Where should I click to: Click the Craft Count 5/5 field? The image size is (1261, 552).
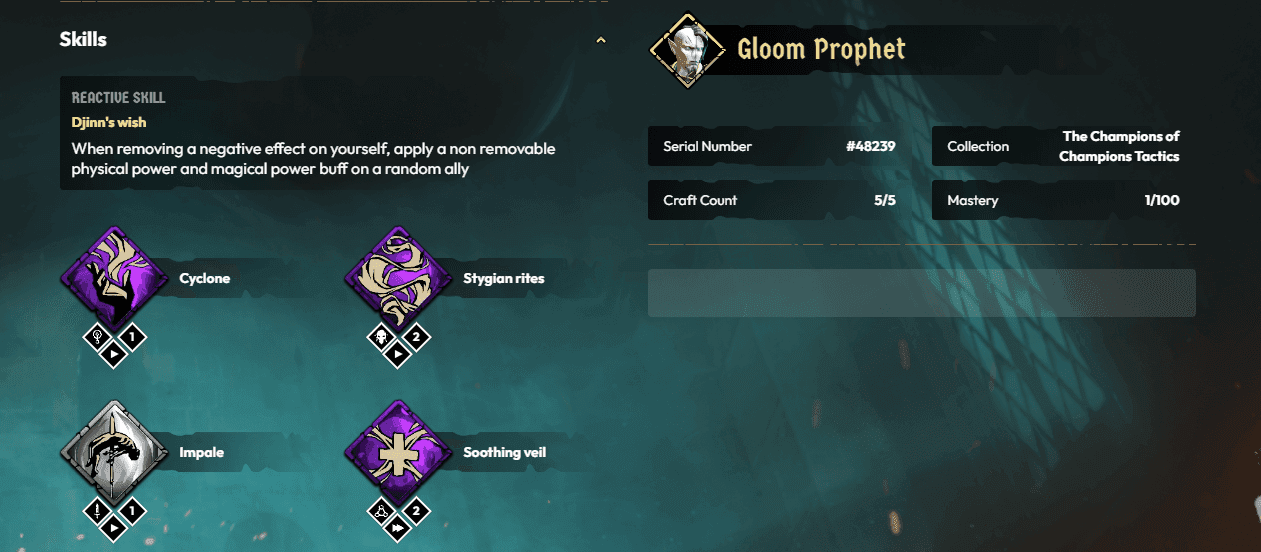[779, 200]
